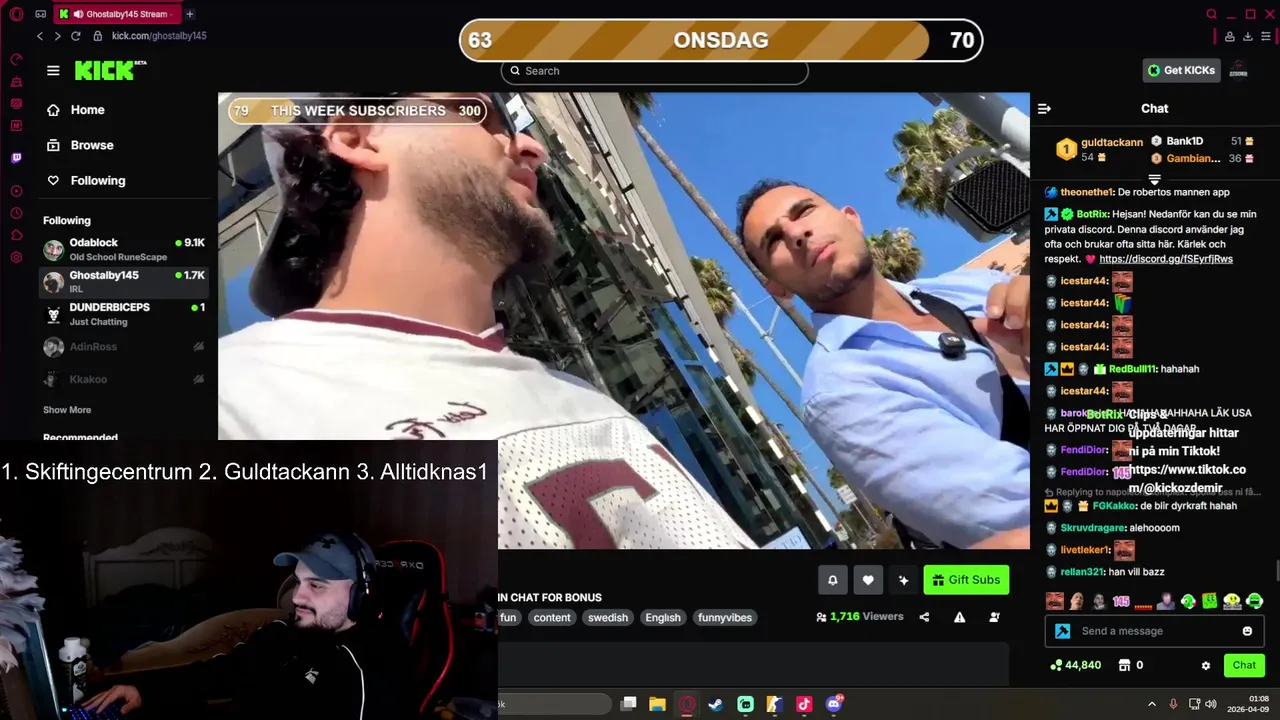Open DUNDERBICEPS channel

tap(124, 314)
